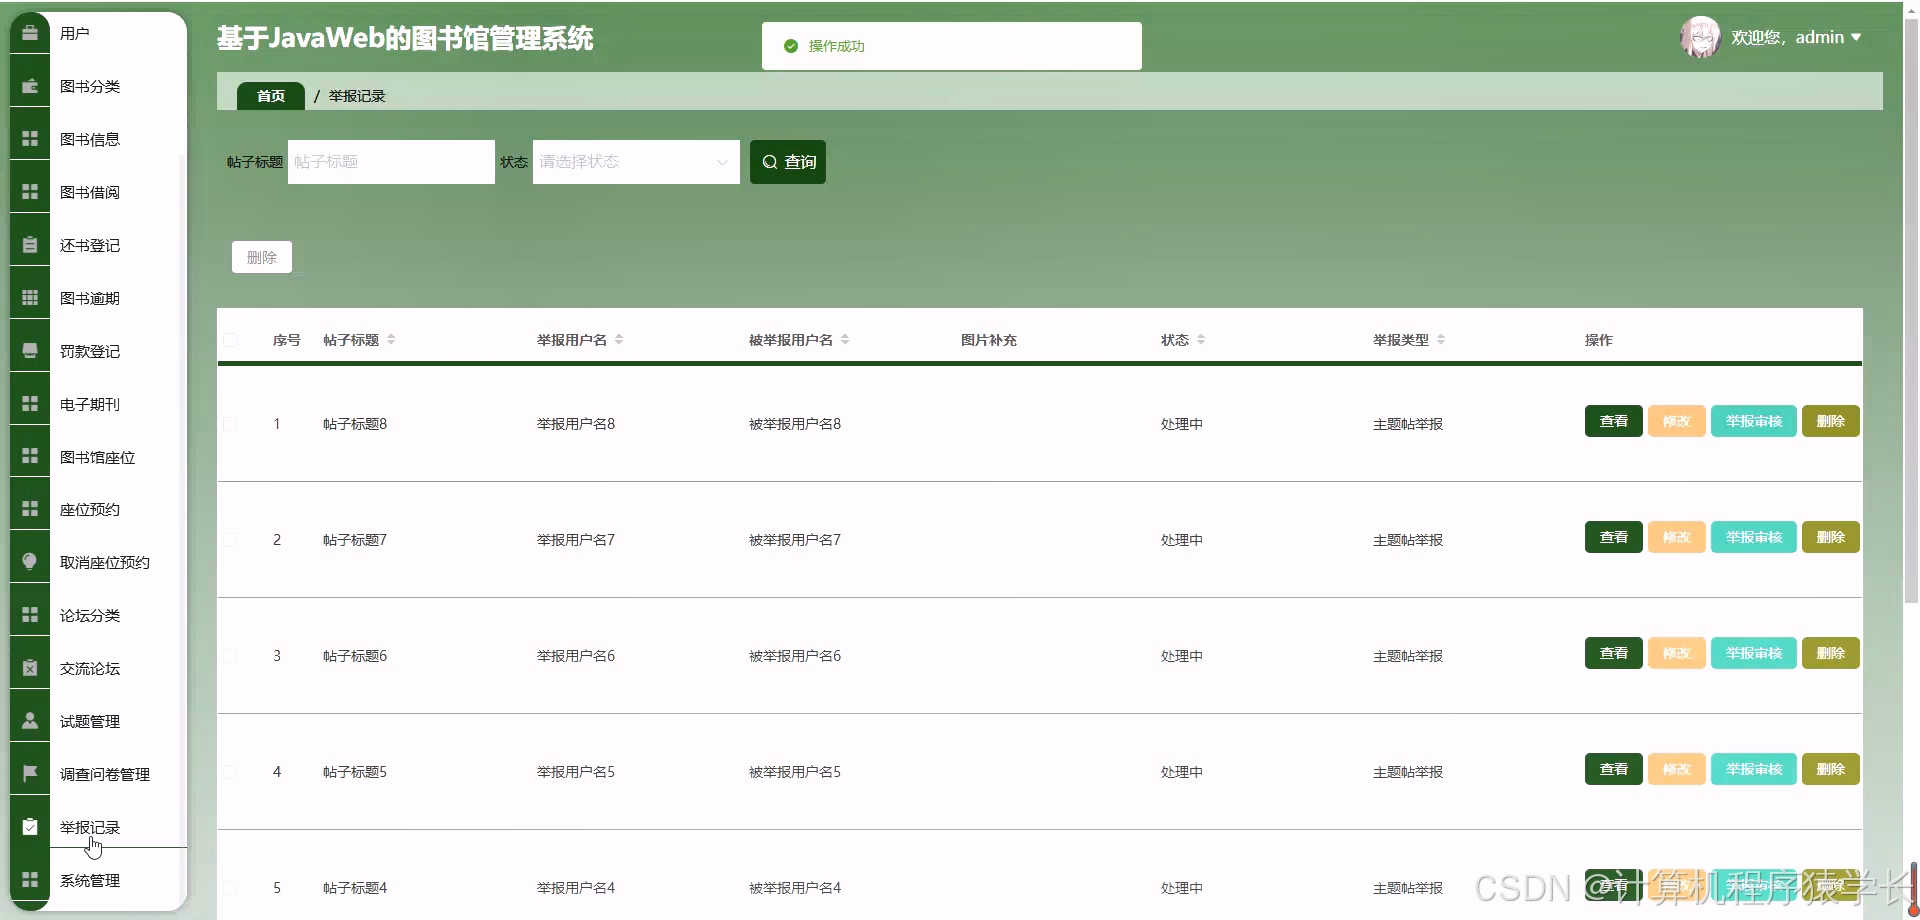Viewport: 1920px width, 920px height.
Task: Click 举报审核 for row 帖子标题6
Action: (1754, 653)
